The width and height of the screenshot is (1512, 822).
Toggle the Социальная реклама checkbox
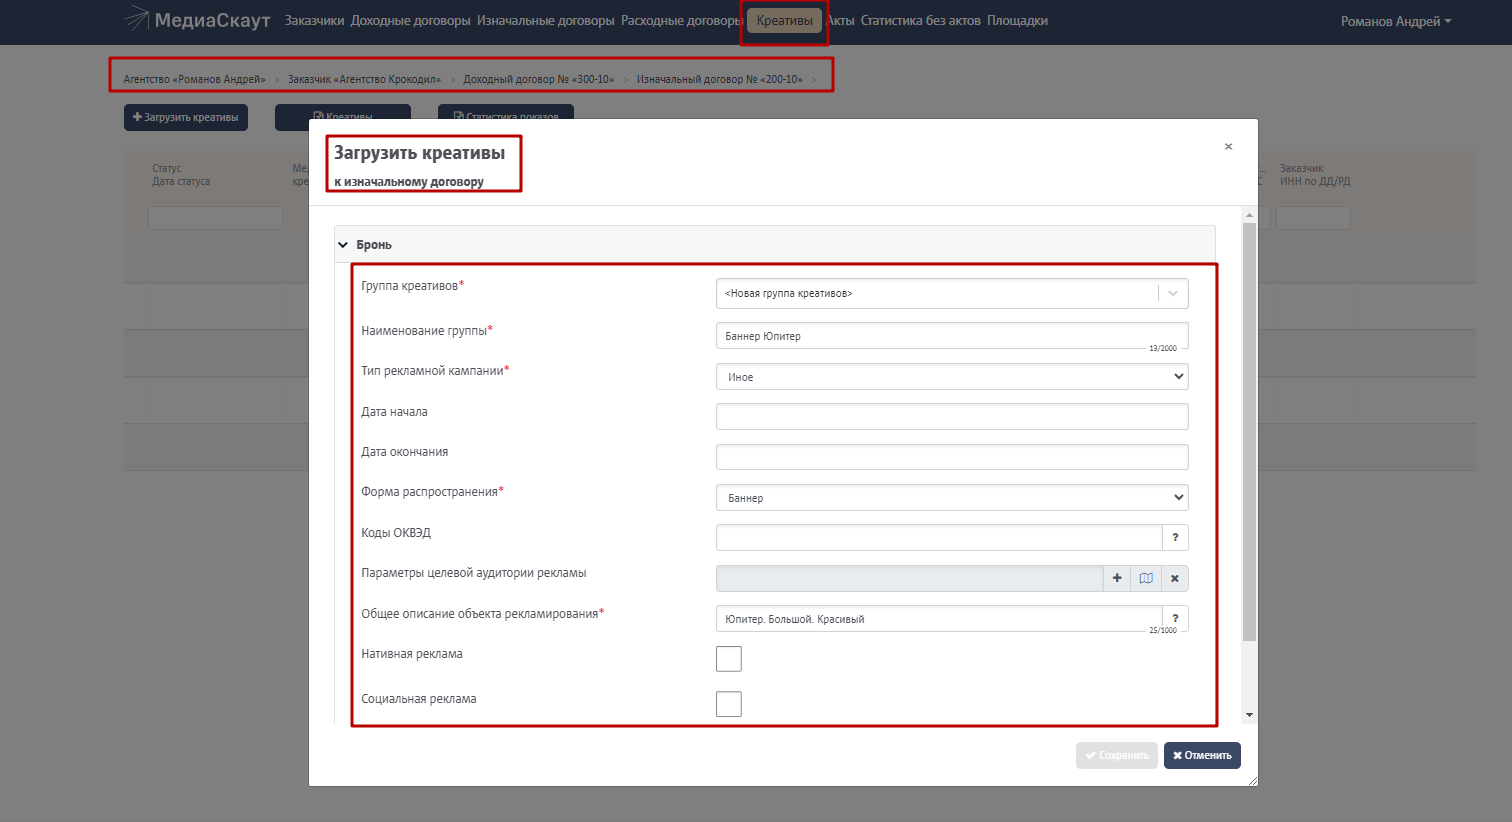pyautogui.click(x=729, y=704)
